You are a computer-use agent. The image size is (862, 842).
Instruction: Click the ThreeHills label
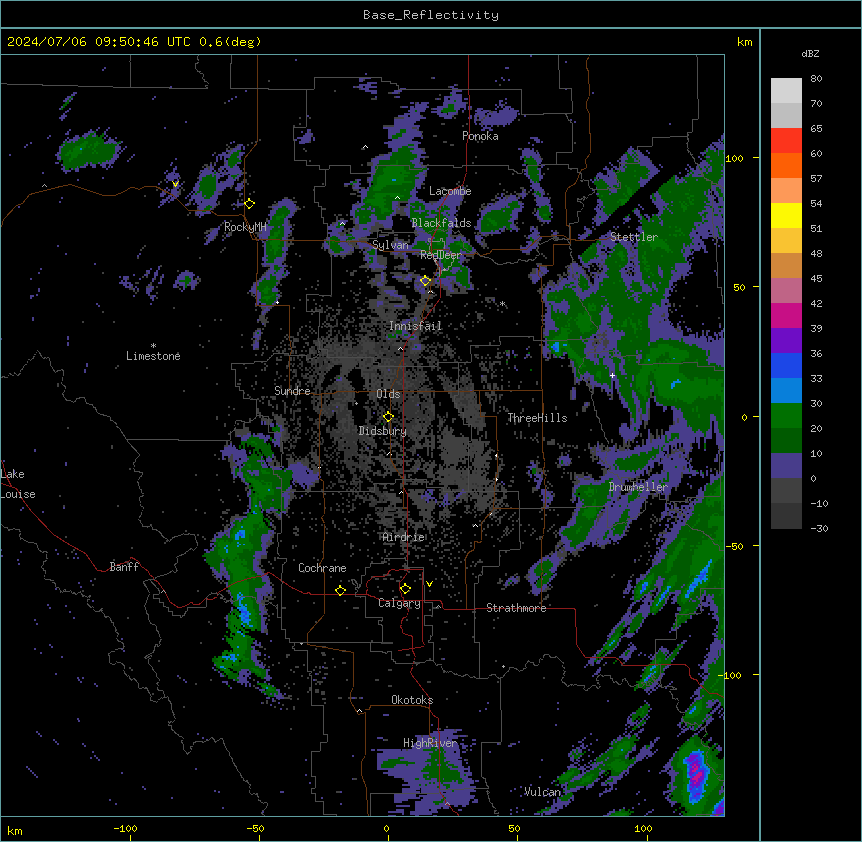click(537, 418)
